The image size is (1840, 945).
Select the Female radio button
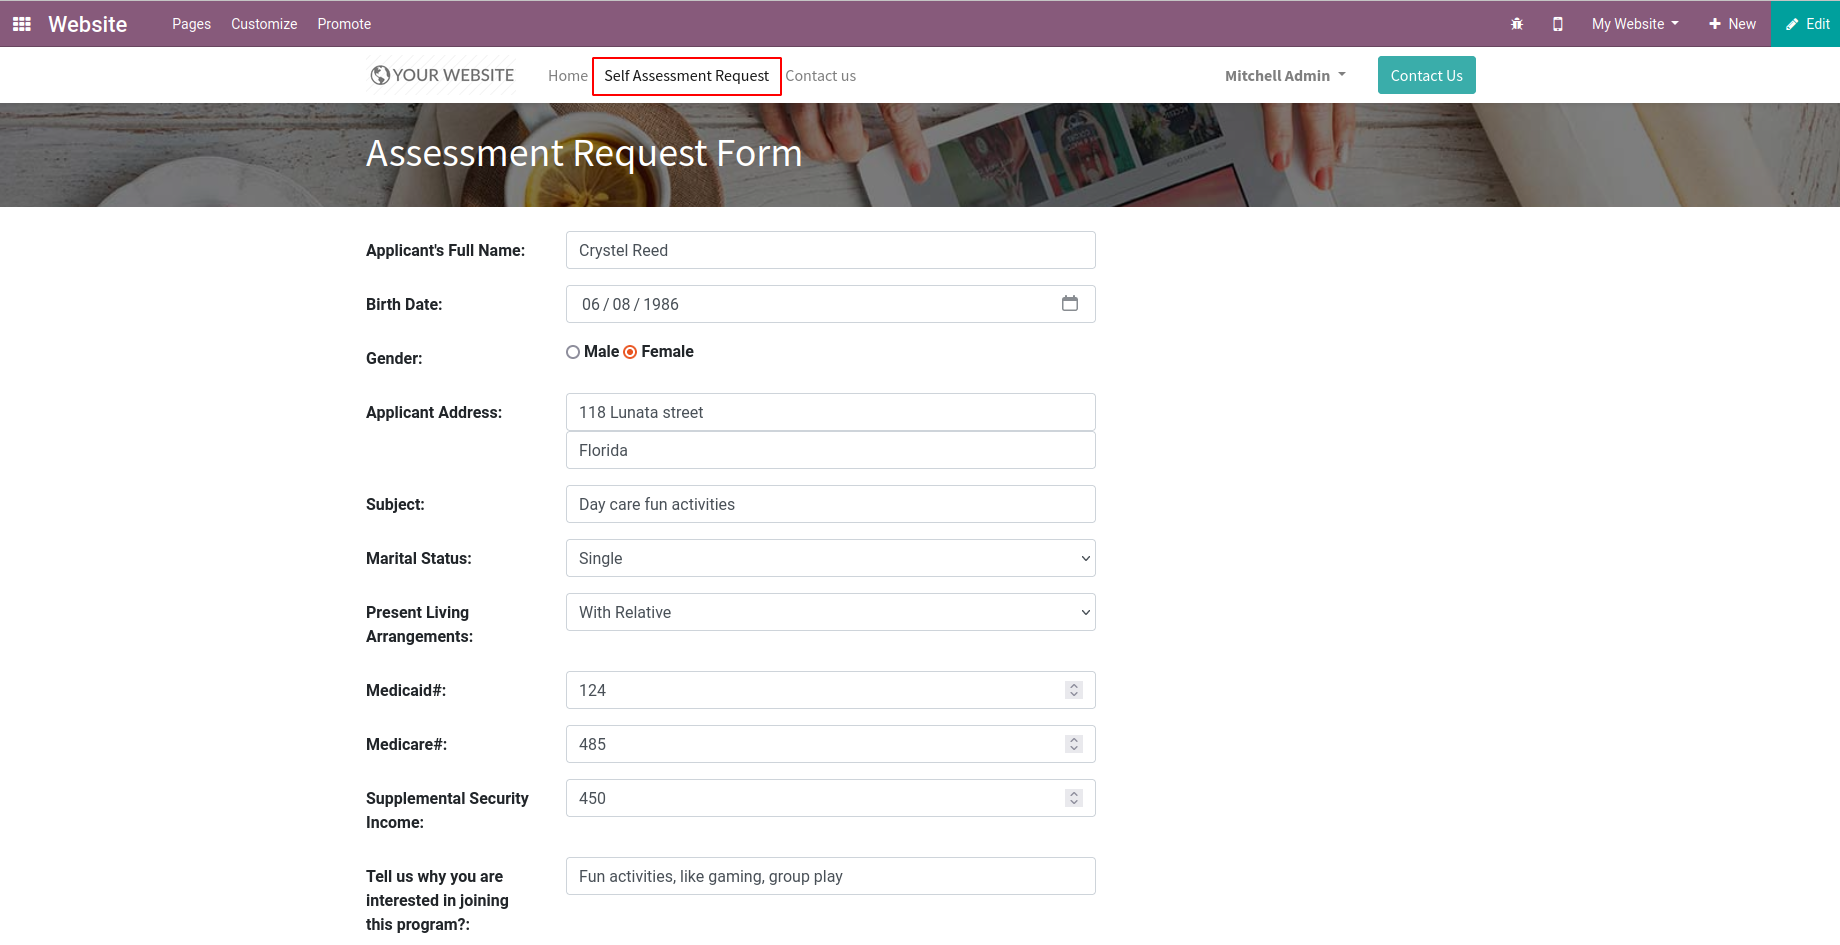(x=630, y=352)
